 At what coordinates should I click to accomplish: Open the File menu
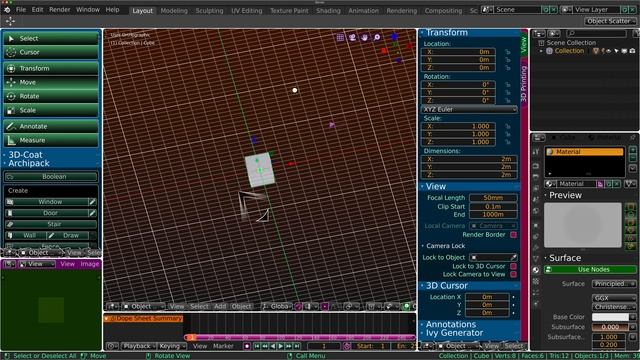point(20,9)
